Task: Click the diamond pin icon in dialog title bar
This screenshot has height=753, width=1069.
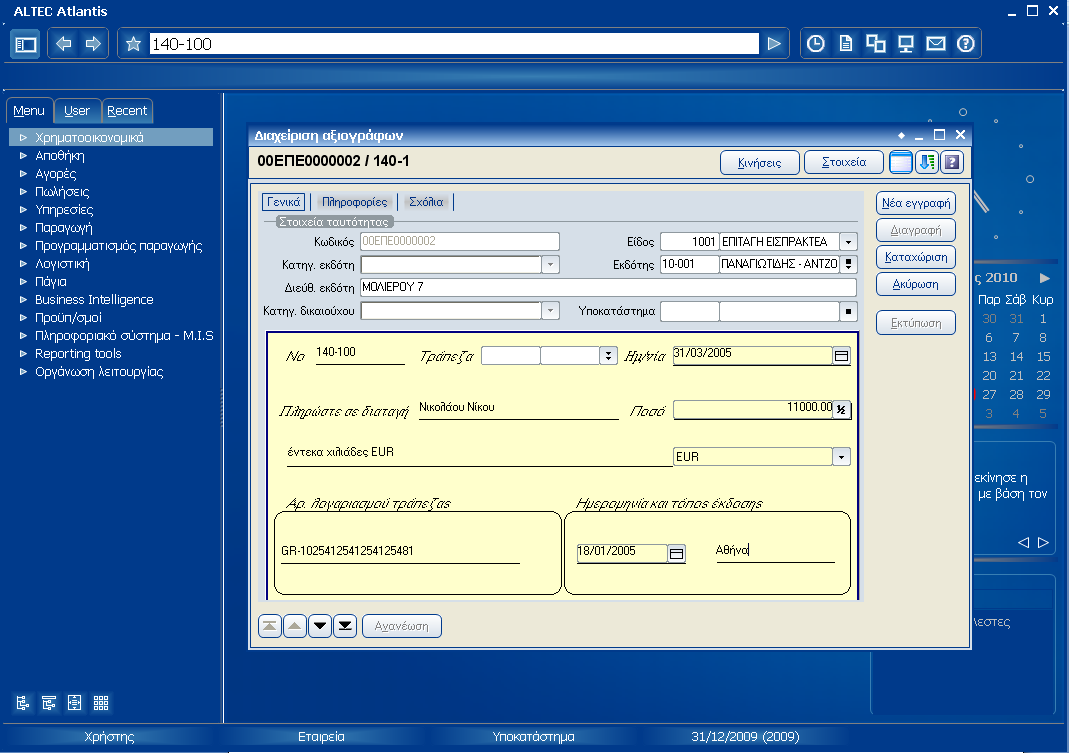Action: pos(901,135)
